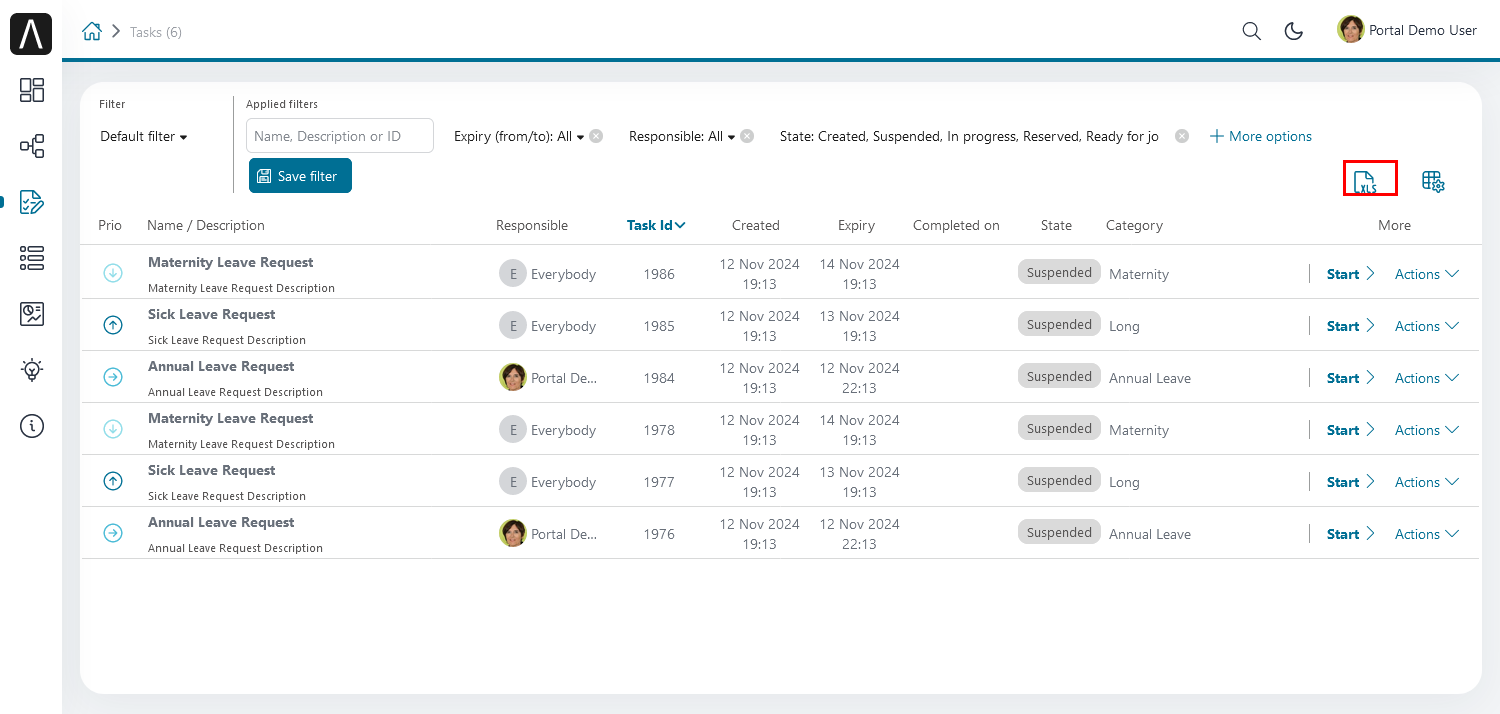Open the column configuration icon

[1433, 181]
